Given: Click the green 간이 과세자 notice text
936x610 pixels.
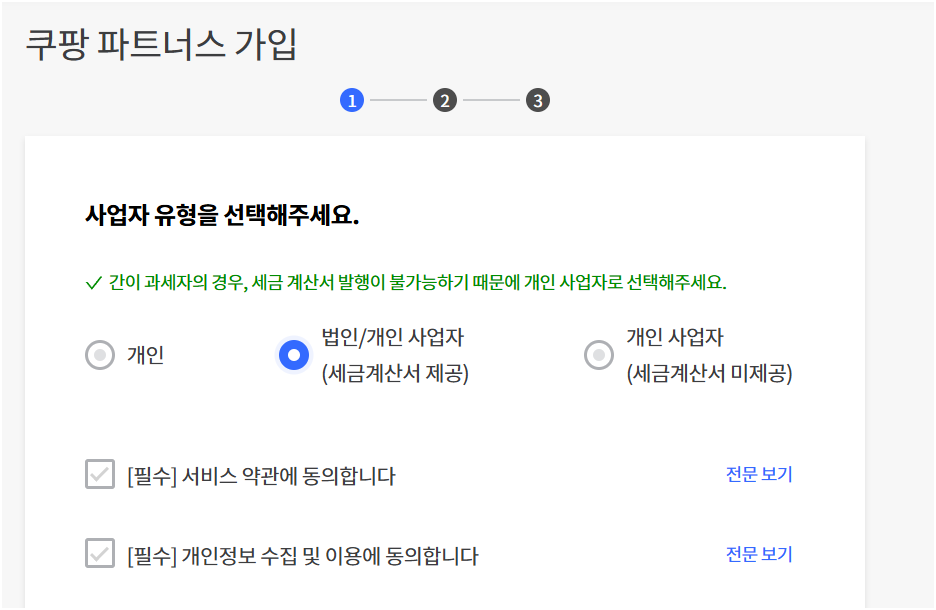Looking at the screenshot, I should tap(417, 282).
